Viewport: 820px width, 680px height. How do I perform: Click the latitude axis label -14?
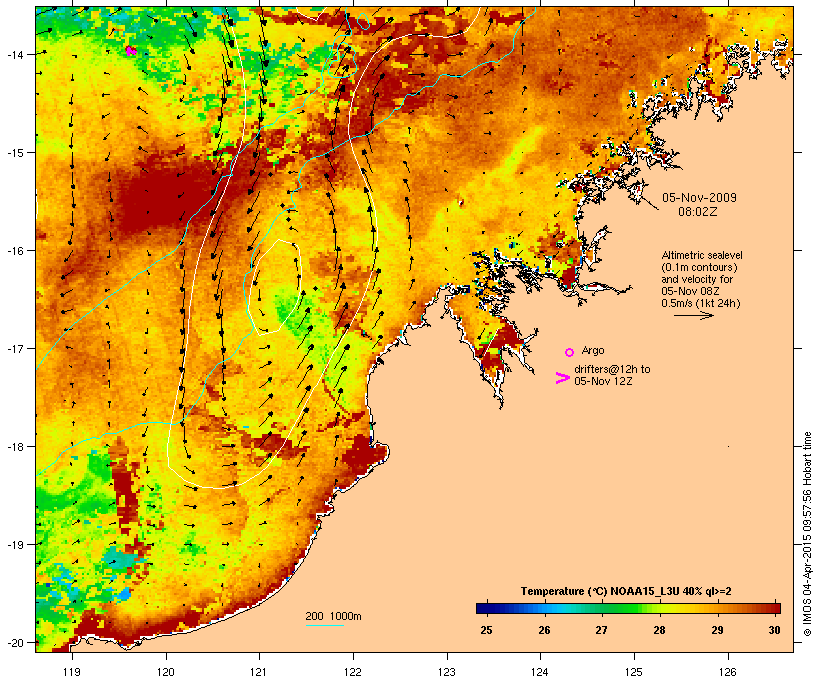15,54
